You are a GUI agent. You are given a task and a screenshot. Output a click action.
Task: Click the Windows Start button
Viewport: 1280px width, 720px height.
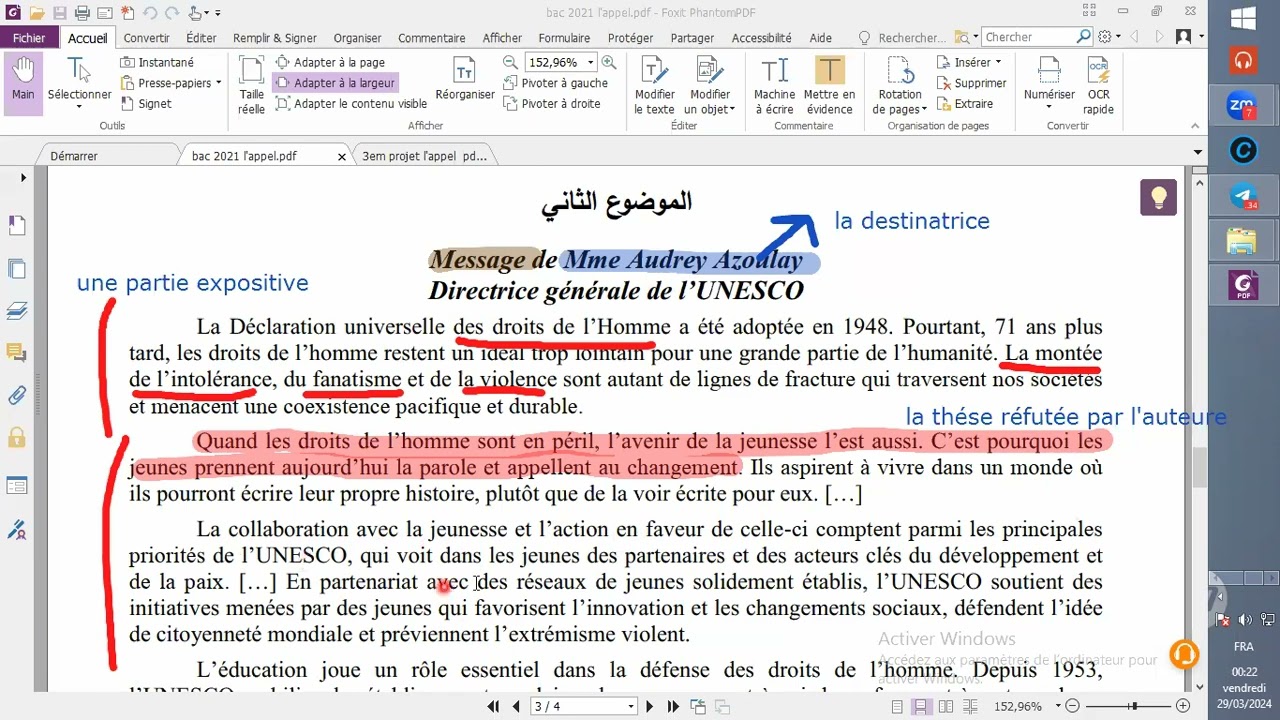[1244, 18]
